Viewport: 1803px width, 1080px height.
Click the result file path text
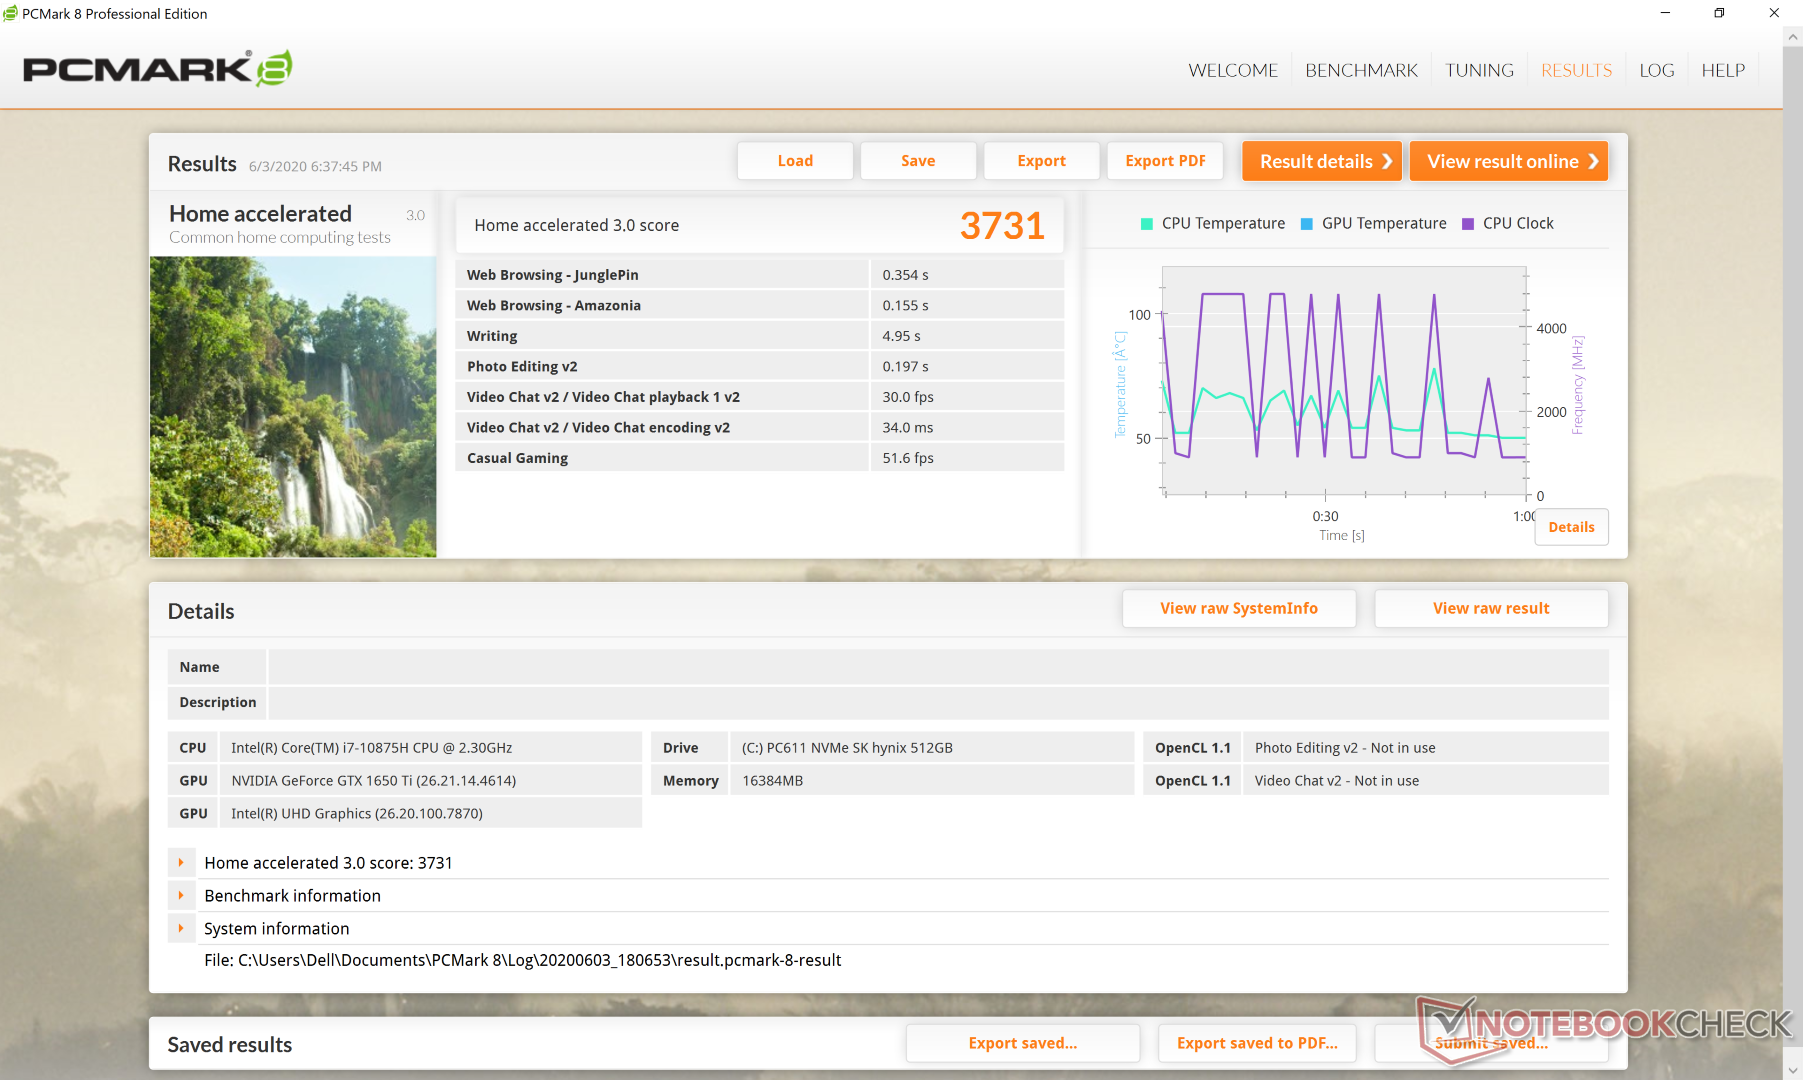coord(523,960)
